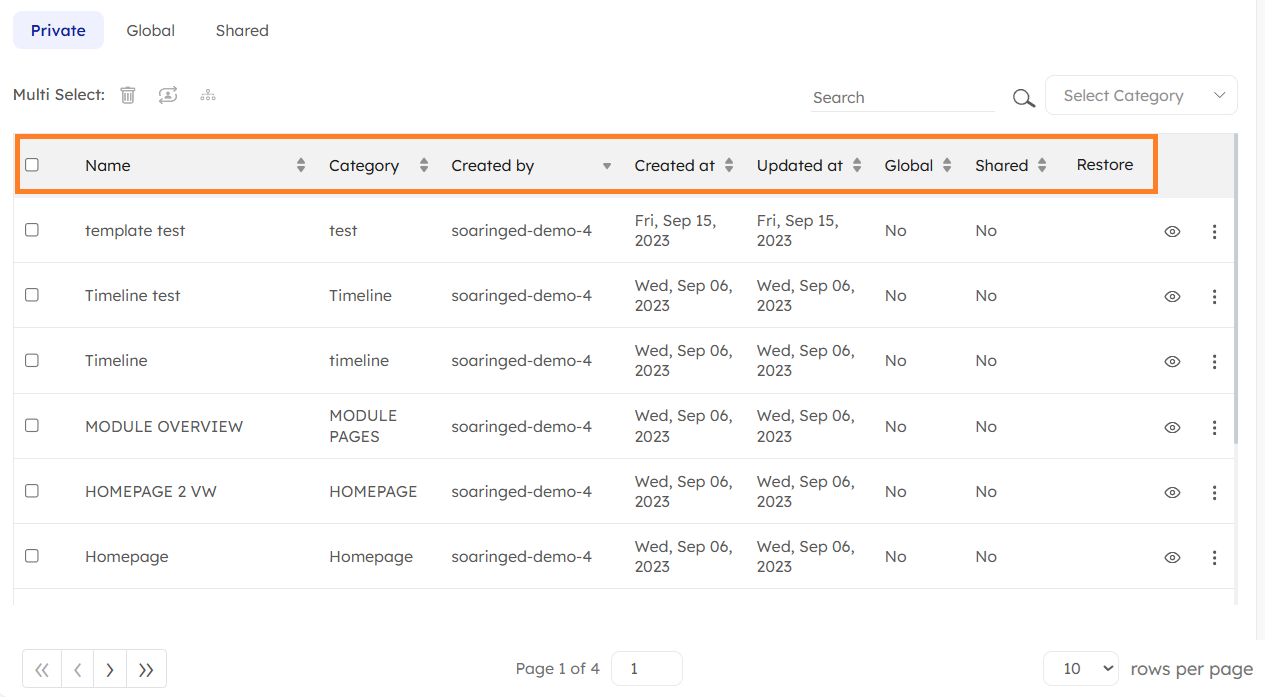The image size is (1266, 697).
Task: Sort the table by Name column
Action: click(x=301, y=166)
